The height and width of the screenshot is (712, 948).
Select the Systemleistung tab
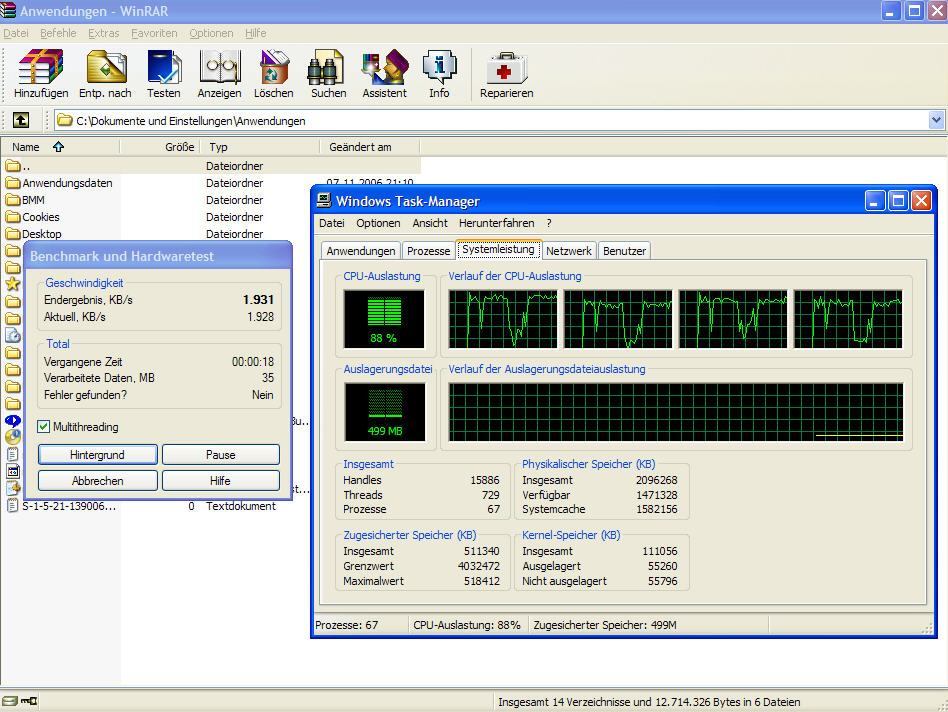[x=498, y=249]
